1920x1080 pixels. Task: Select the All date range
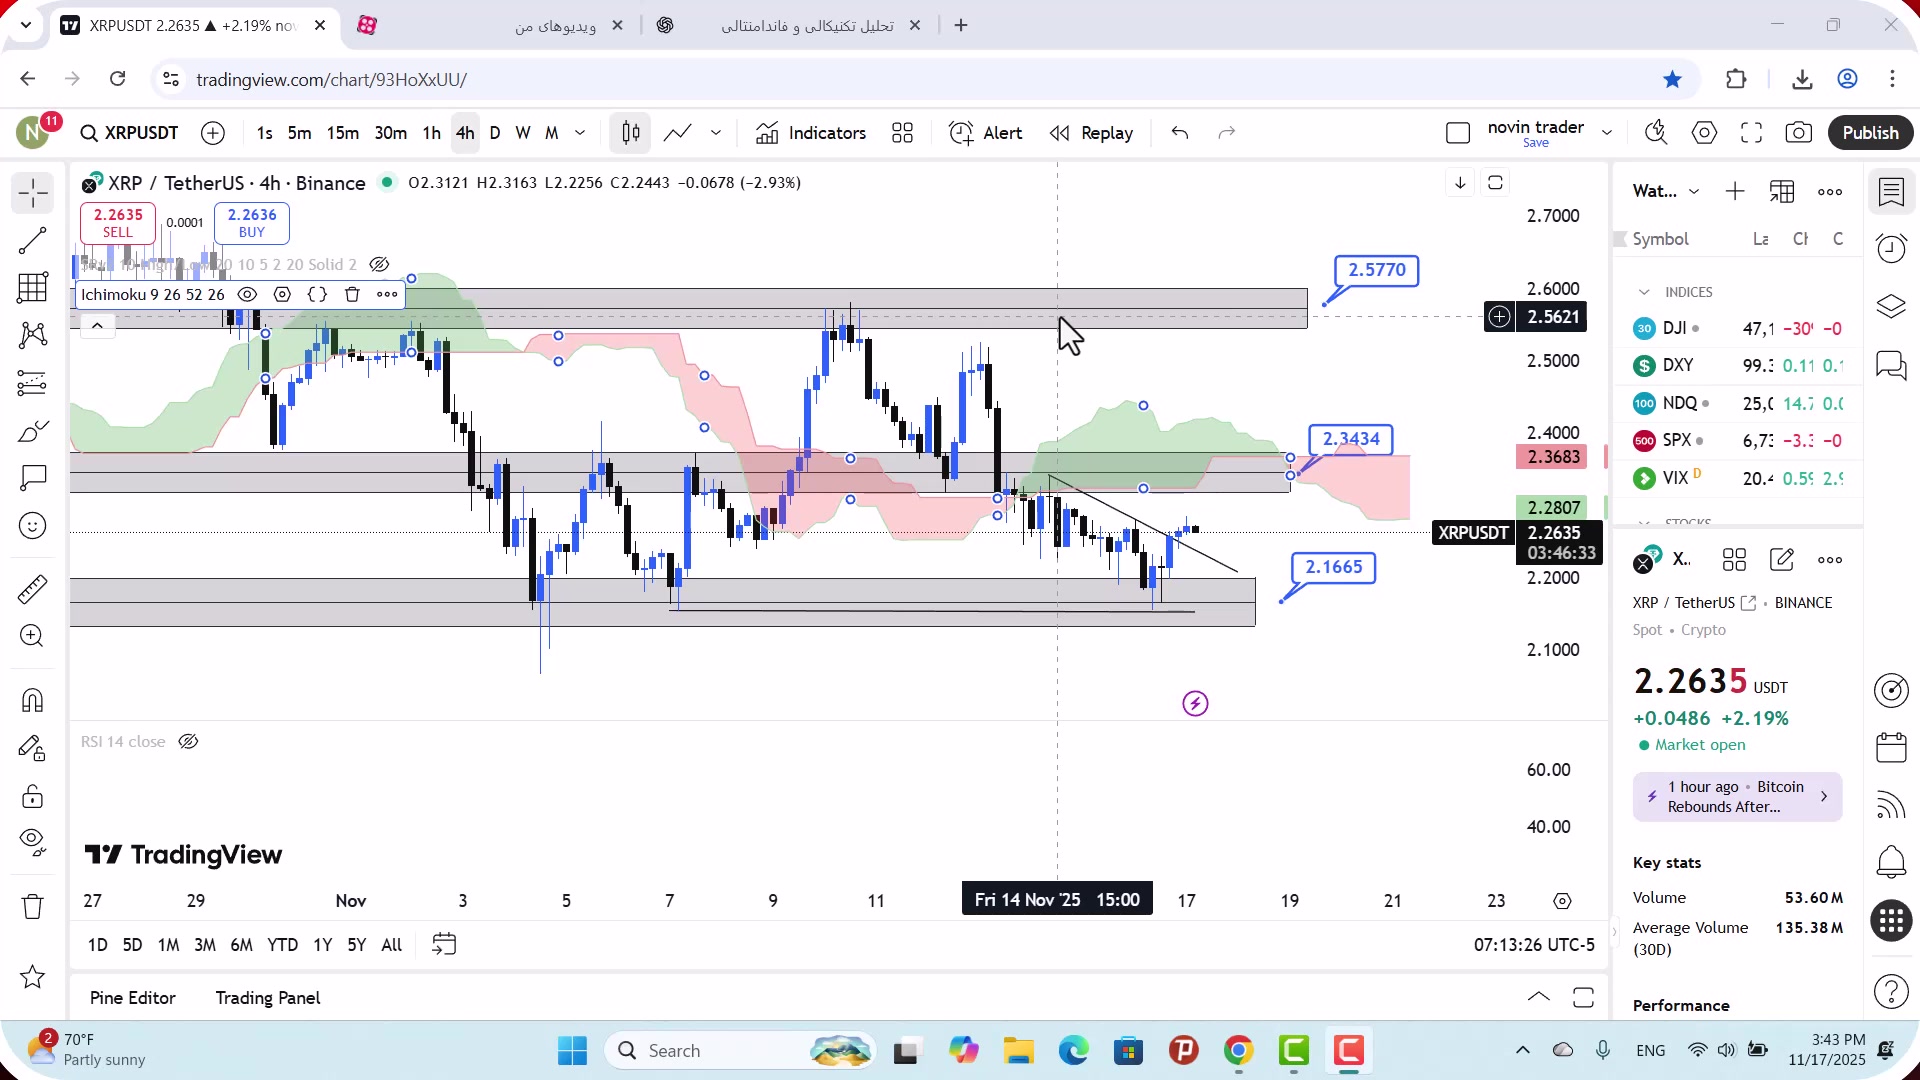coord(392,945)
